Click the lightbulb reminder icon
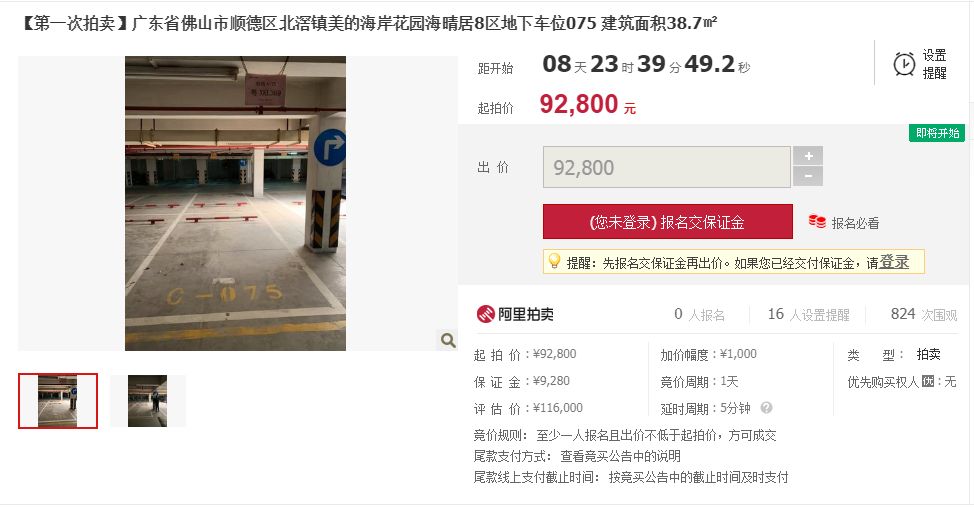Viewport: 974px width, 508px height. [x=554, y=261]
